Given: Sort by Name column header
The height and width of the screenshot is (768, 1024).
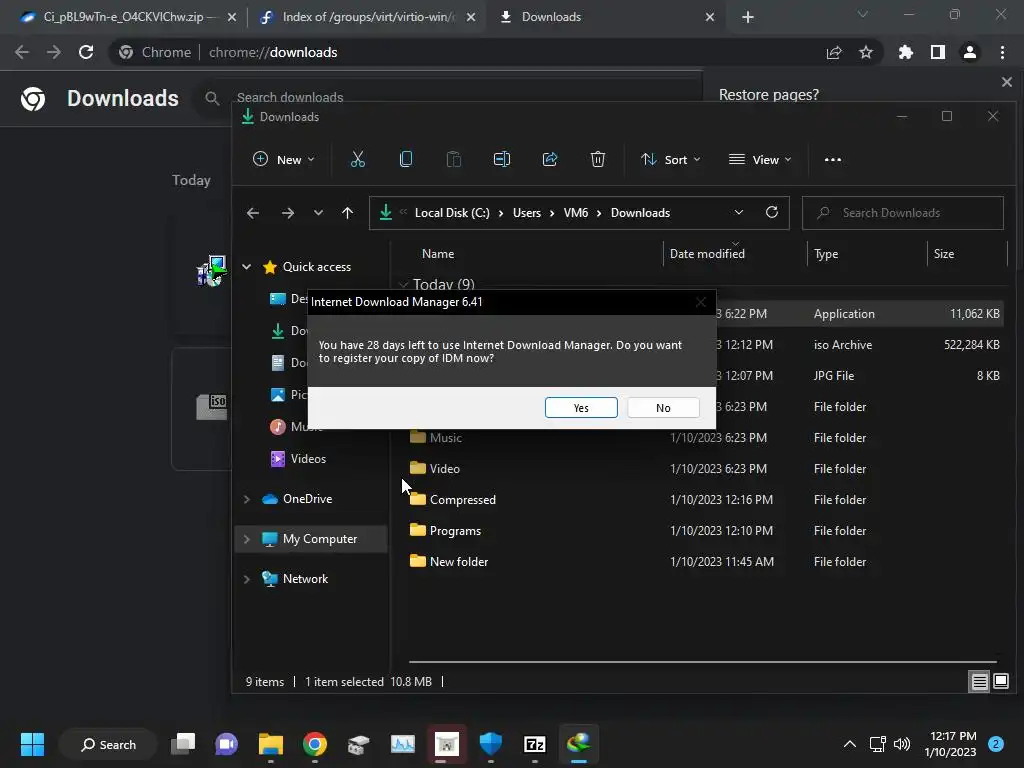Looking at the screenshot, I should [438, 254].
